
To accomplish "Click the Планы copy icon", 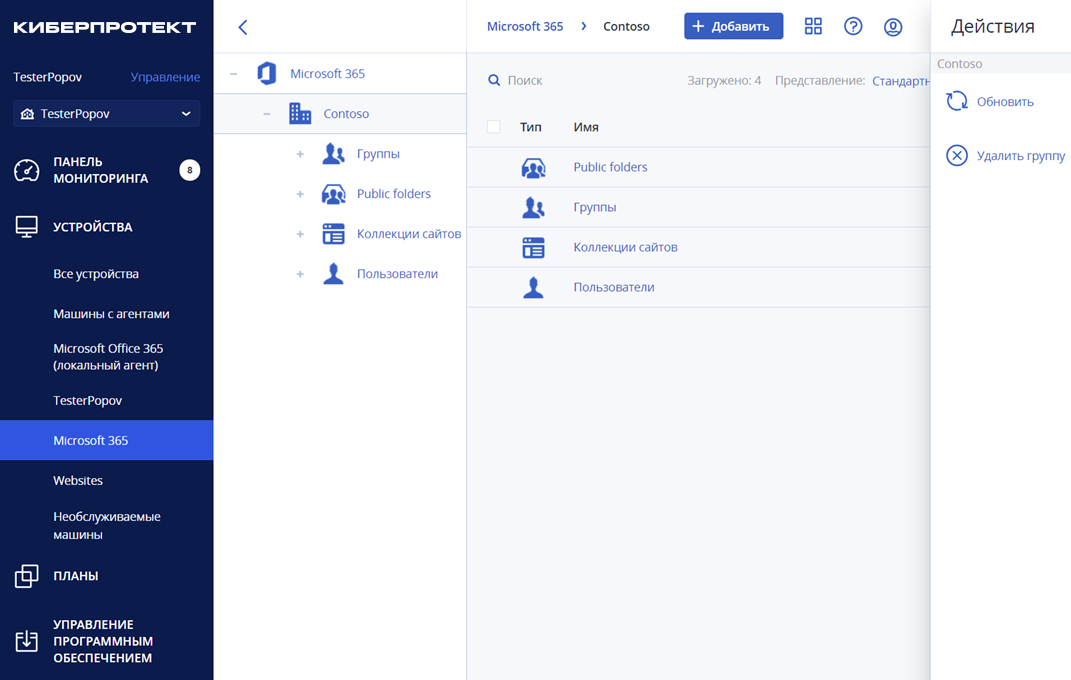I will coord(27,576).
